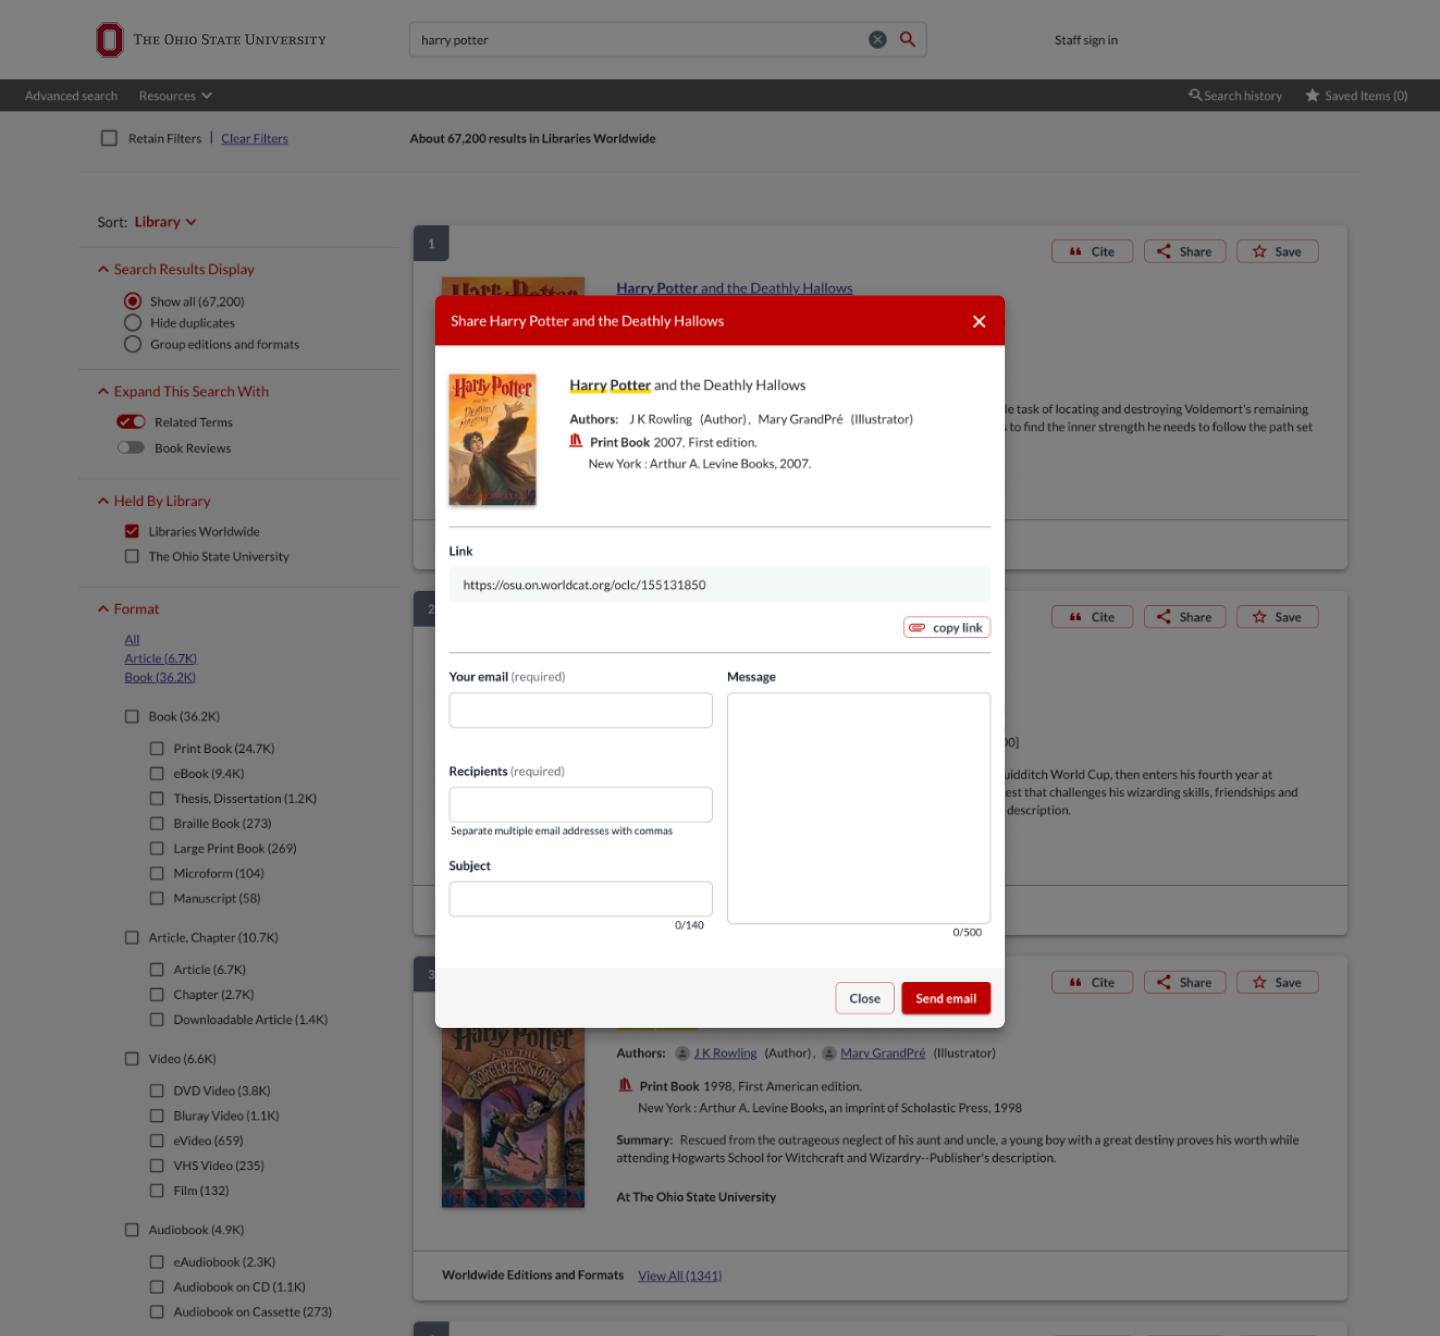Clear the harry potter search box
This screenshot has height=1336, width=1440.
click(877, 40)
